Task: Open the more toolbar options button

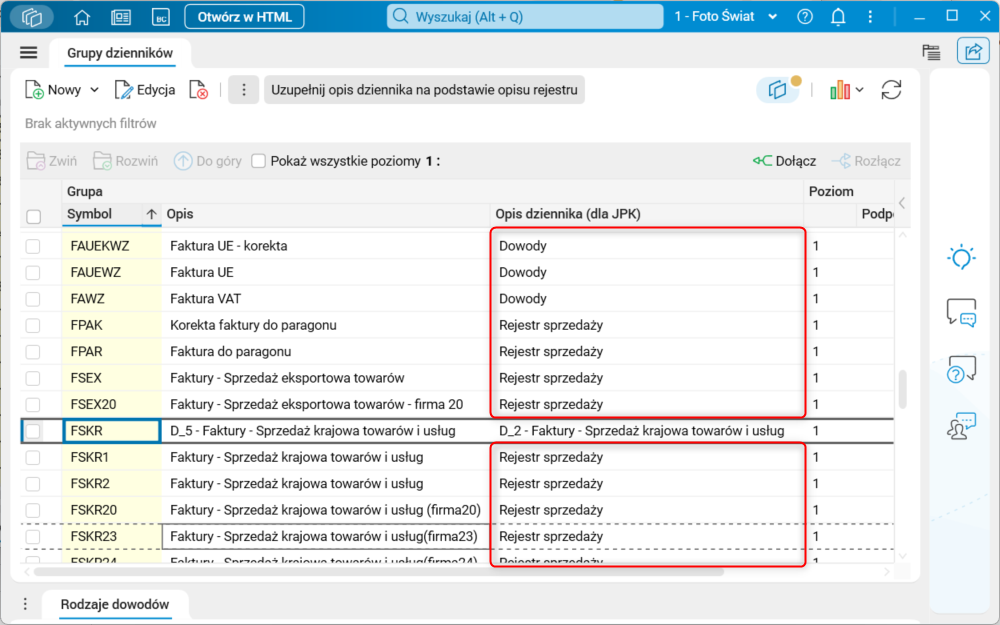Action: tap(244, 90)
